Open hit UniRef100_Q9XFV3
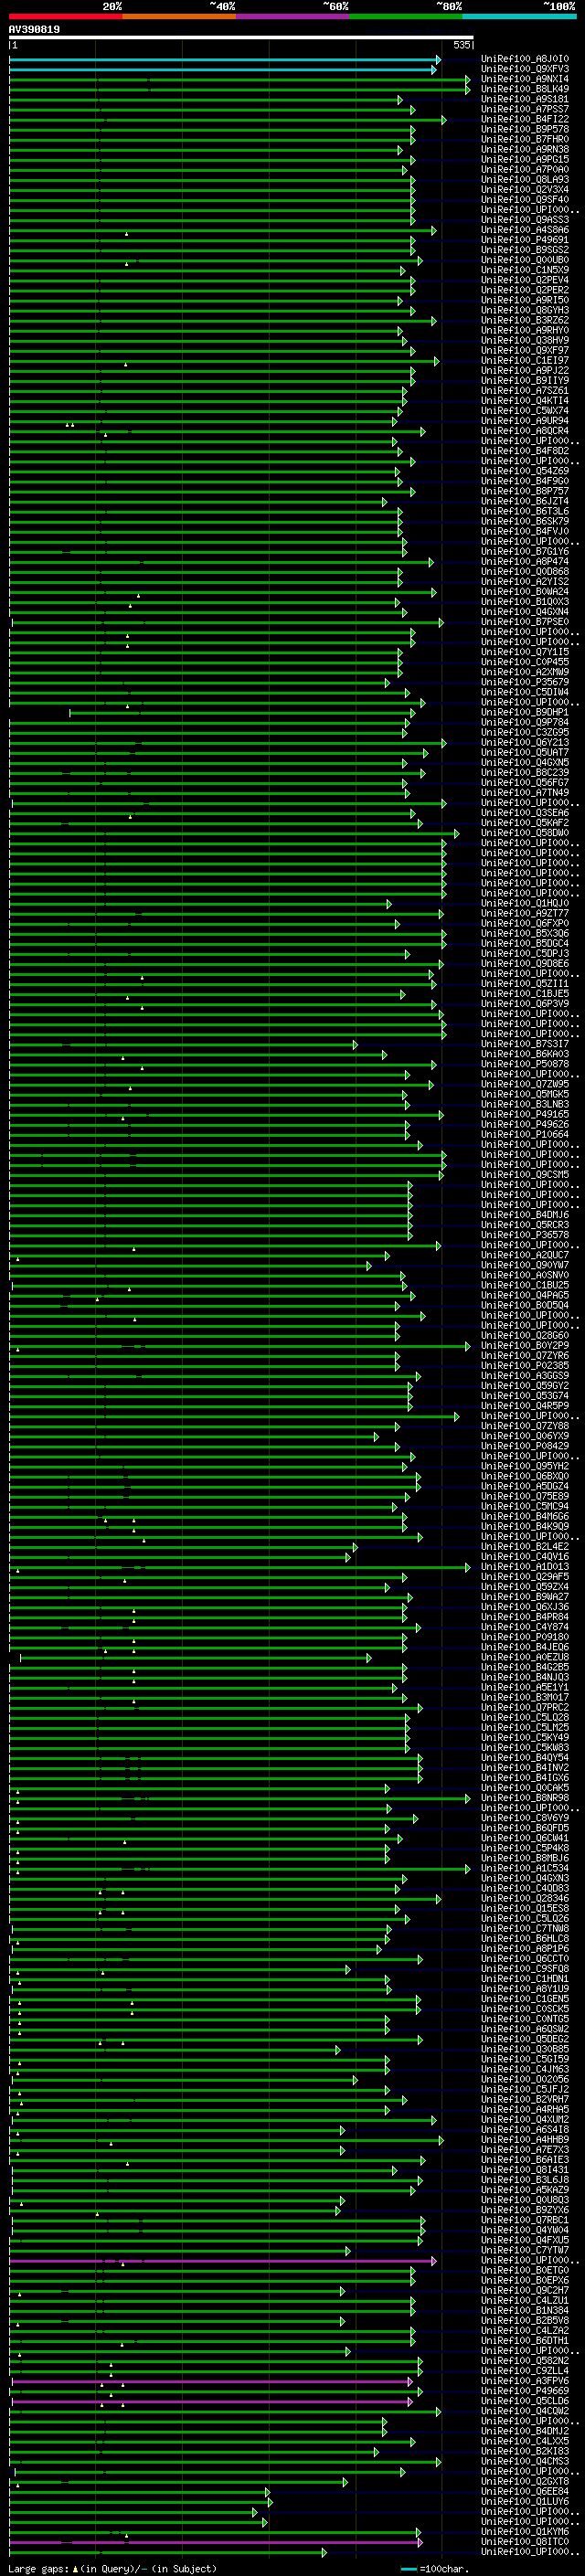 525,69
